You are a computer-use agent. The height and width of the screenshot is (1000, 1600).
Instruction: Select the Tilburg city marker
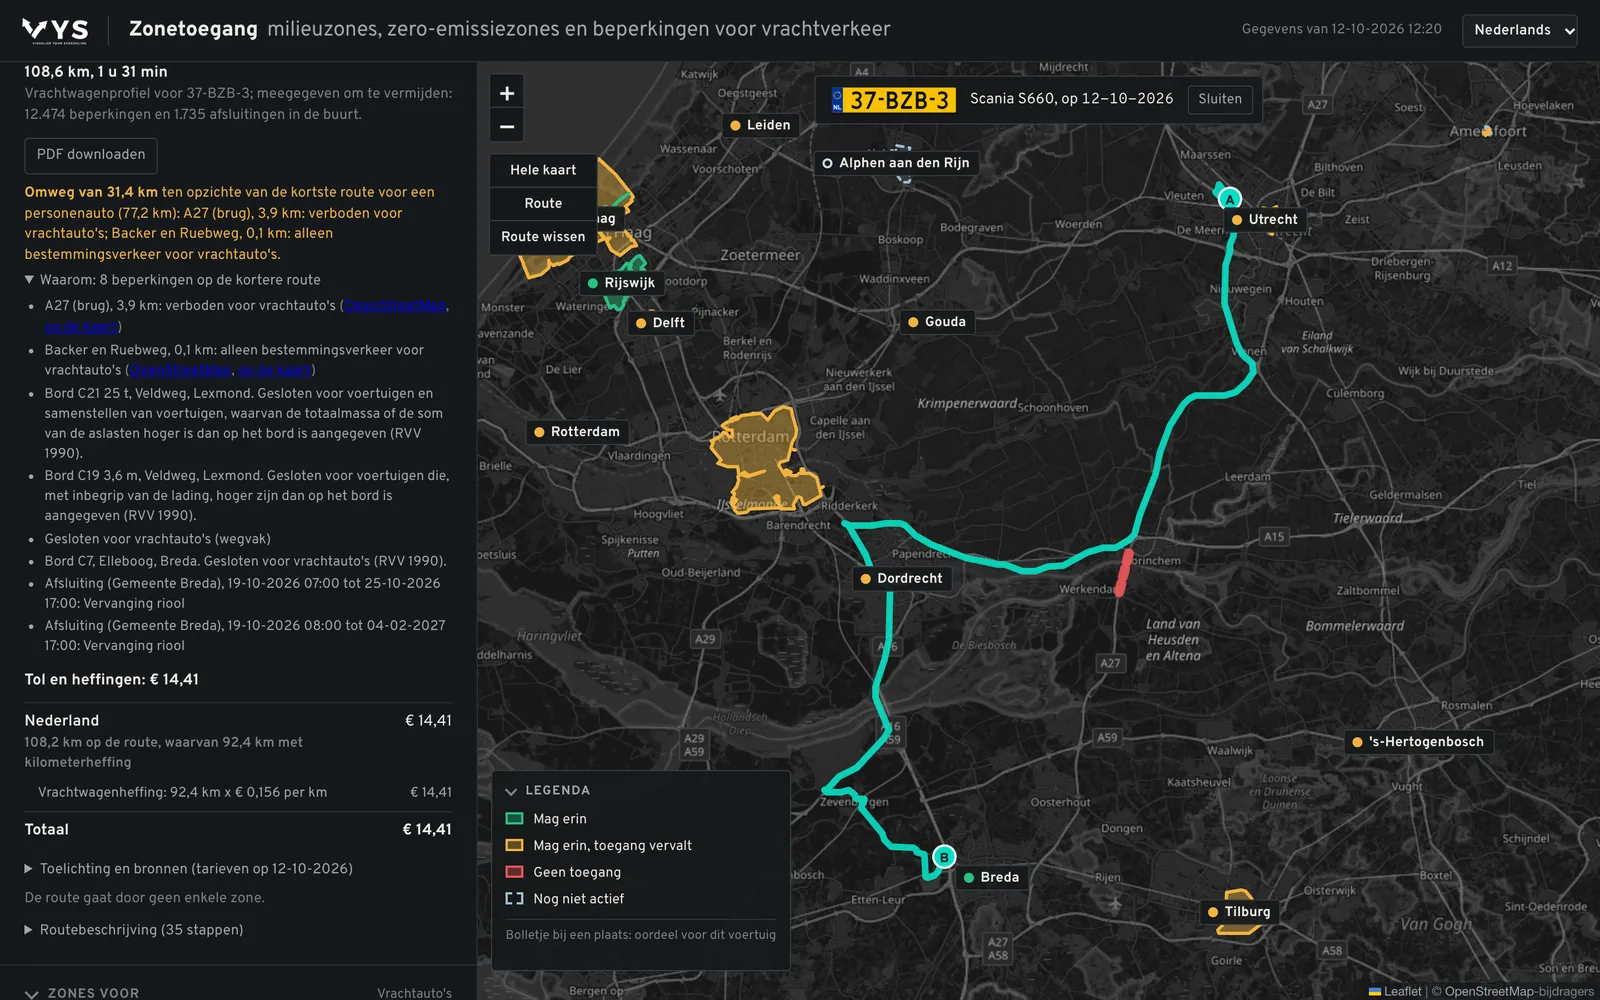(x=1239, y=912)
